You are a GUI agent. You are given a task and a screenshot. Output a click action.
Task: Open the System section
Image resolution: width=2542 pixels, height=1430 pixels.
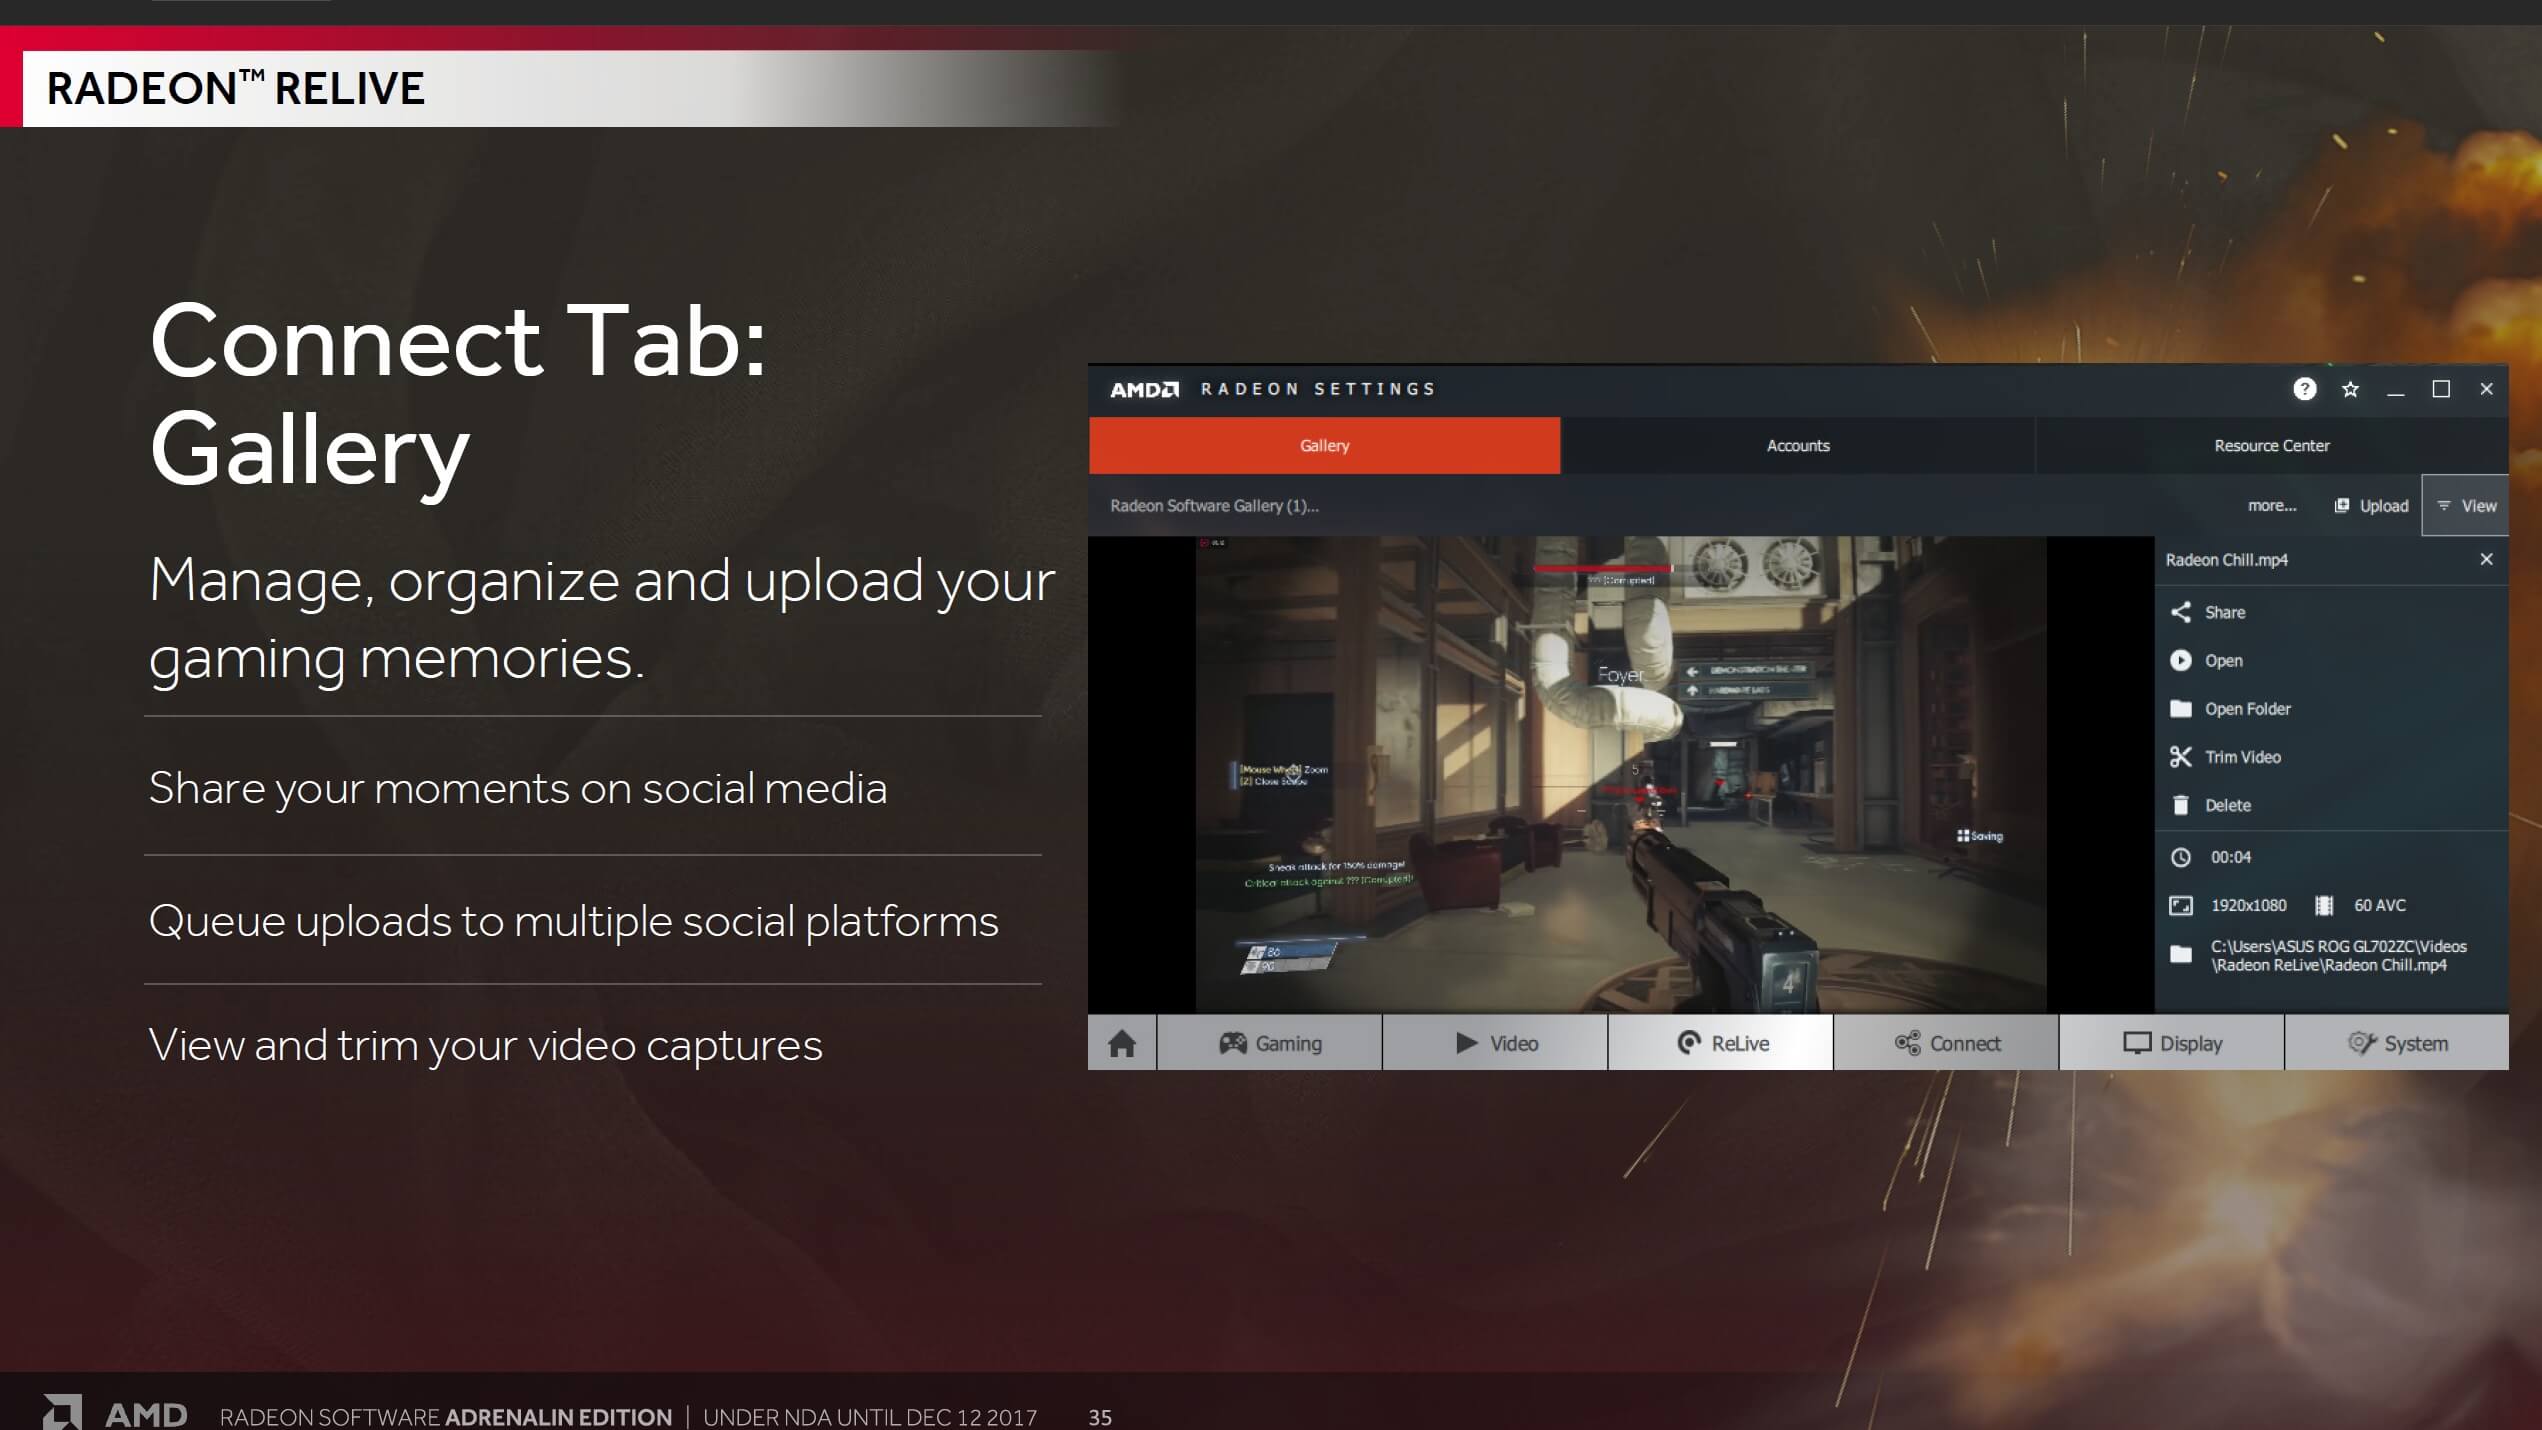2397,1043
